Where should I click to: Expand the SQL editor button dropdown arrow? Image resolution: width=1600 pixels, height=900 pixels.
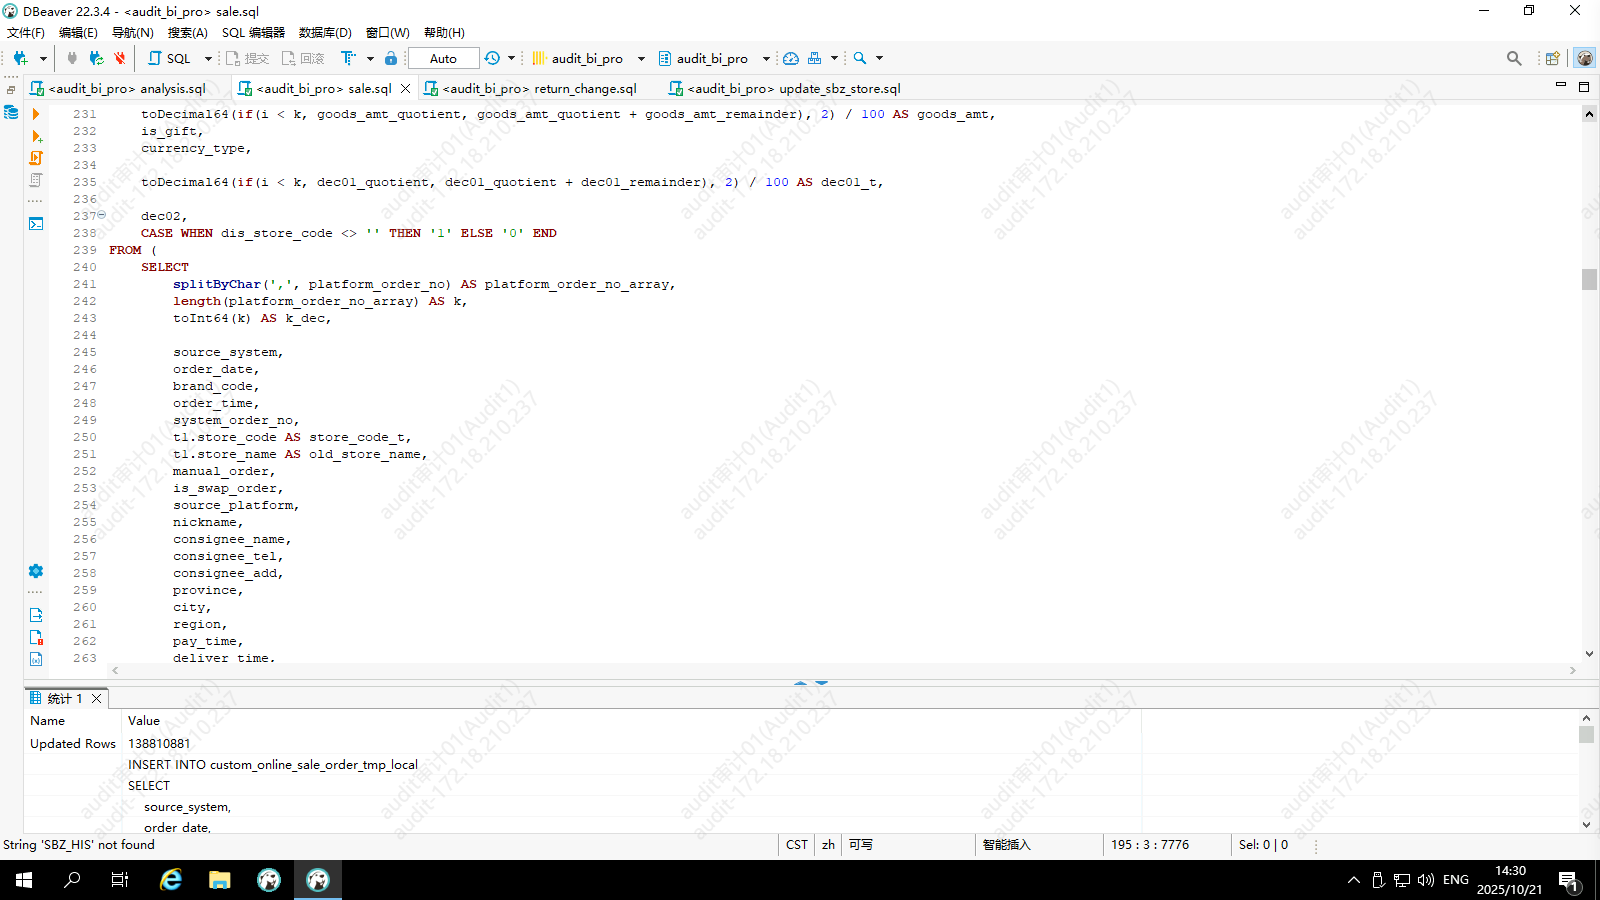pos(208,59)
